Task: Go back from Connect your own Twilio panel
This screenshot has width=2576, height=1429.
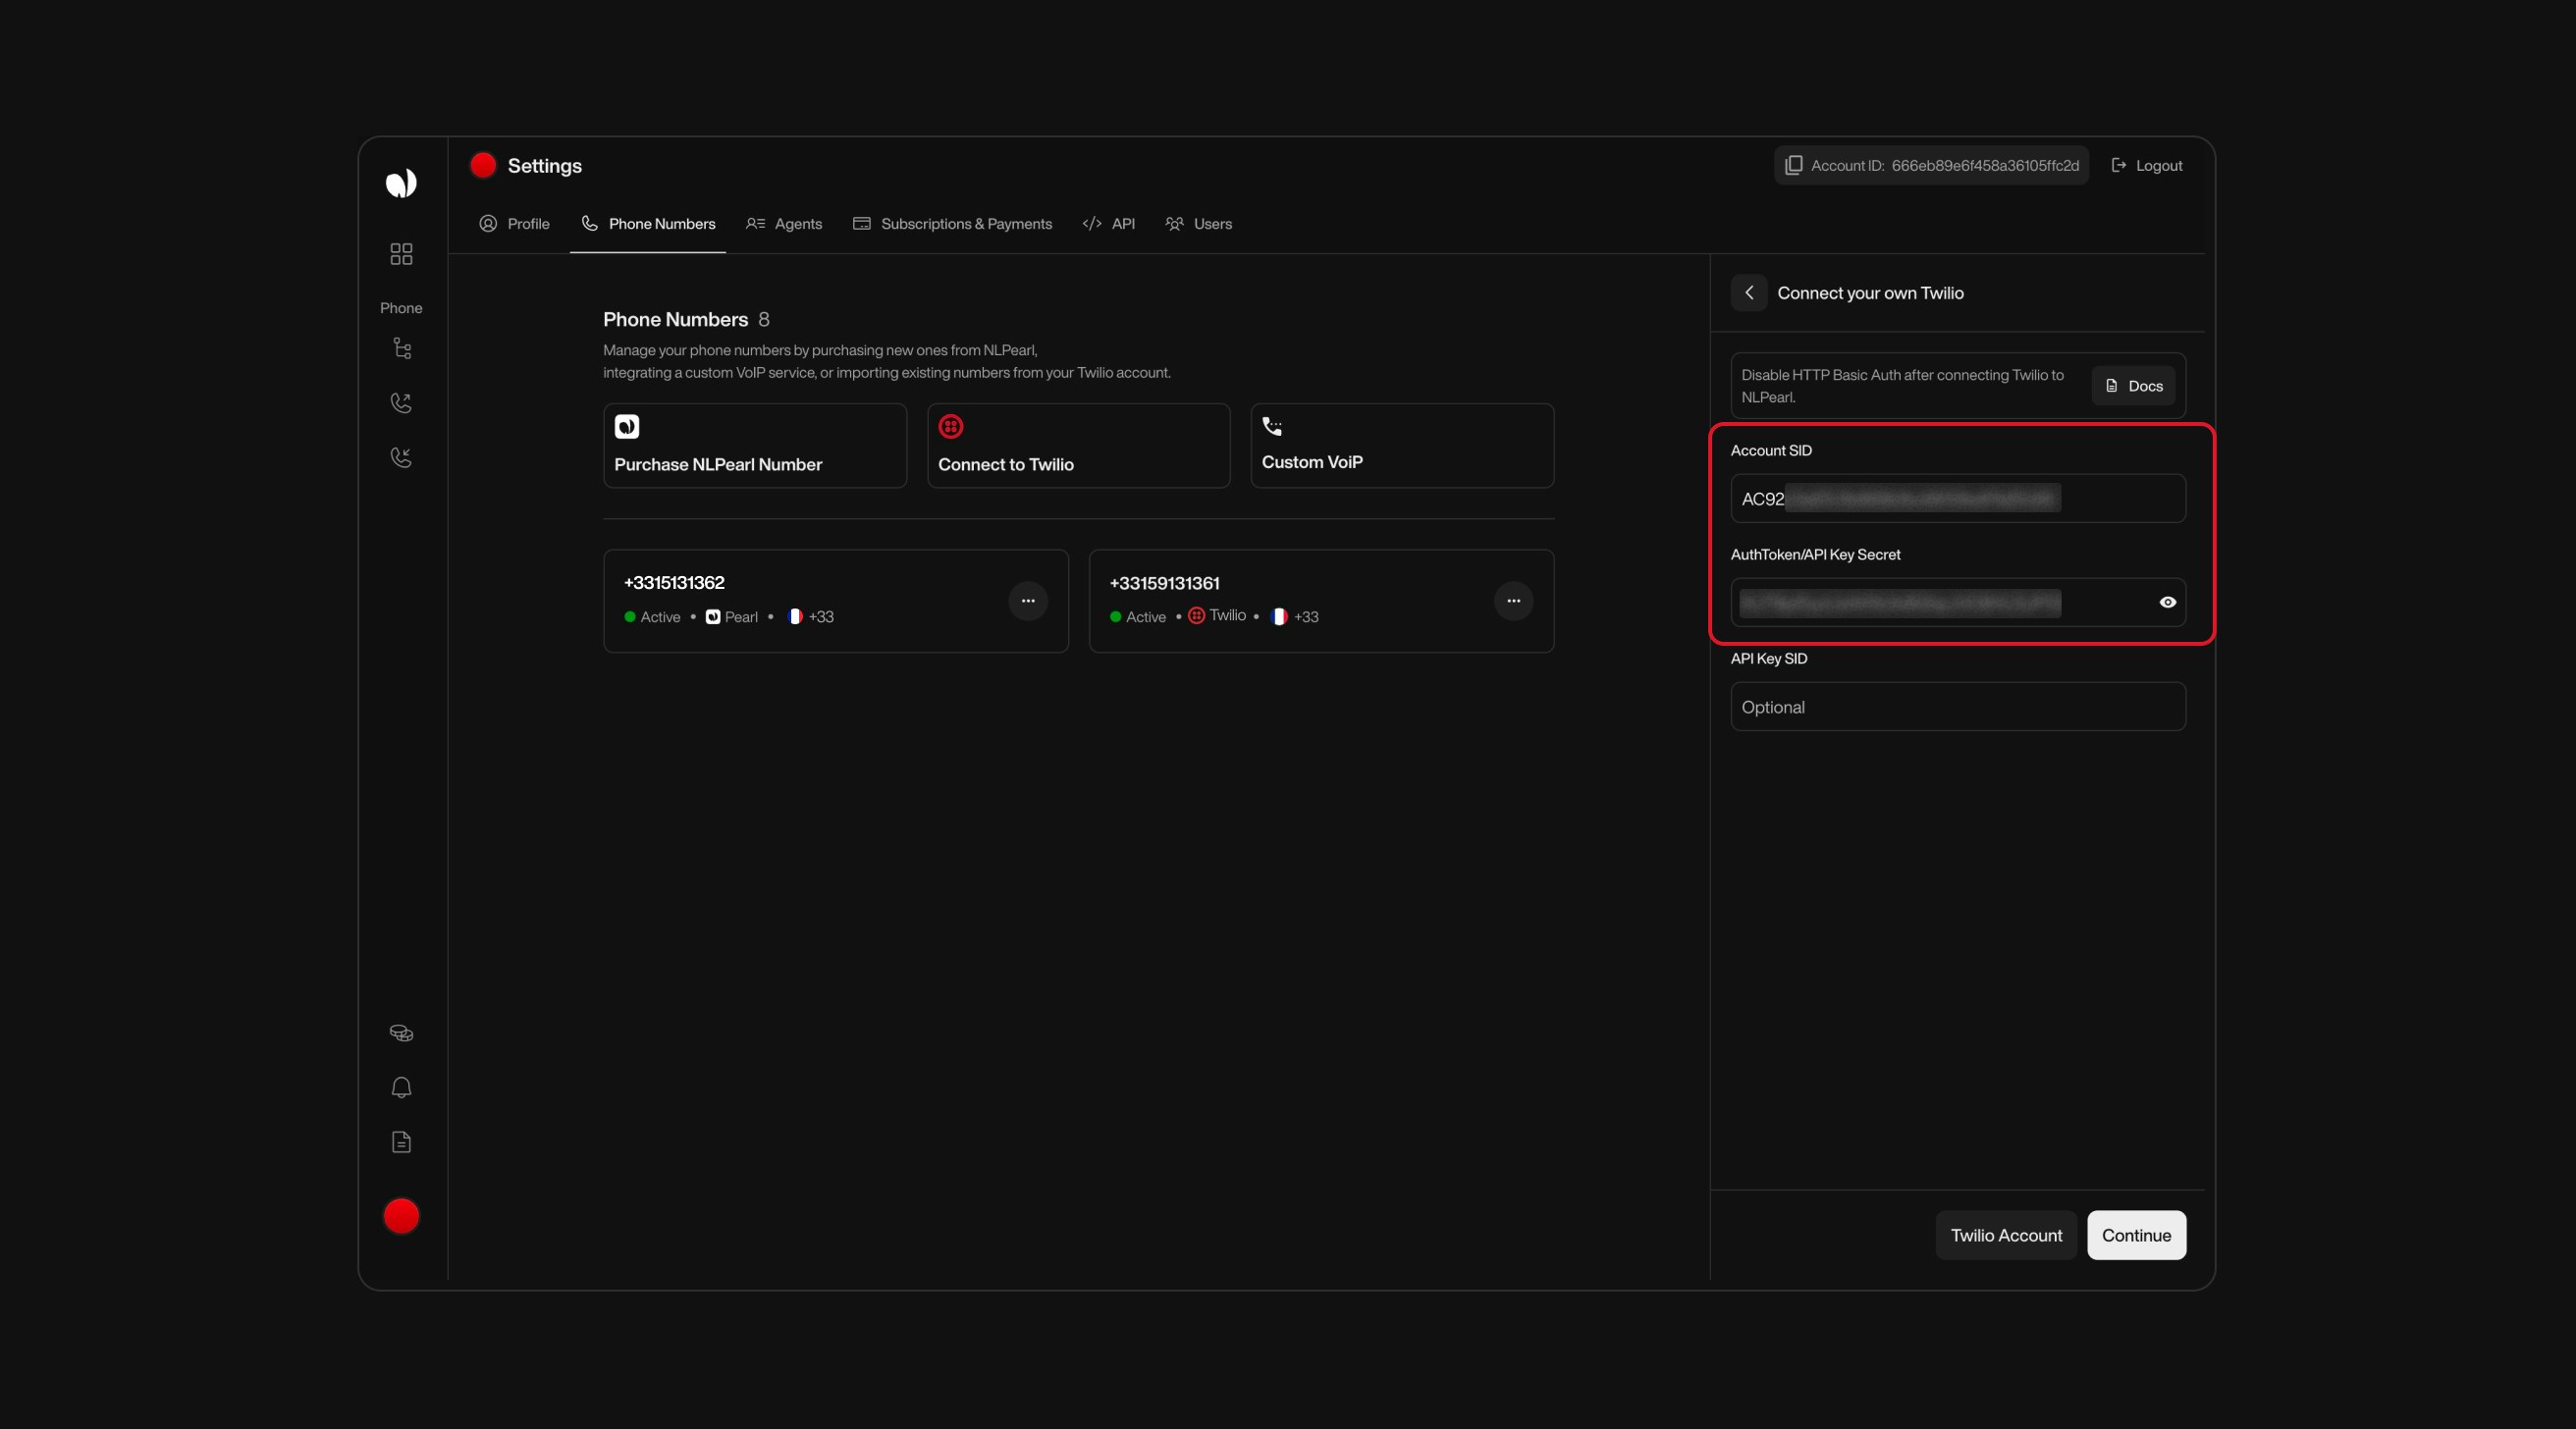Action: point(1749,293)
